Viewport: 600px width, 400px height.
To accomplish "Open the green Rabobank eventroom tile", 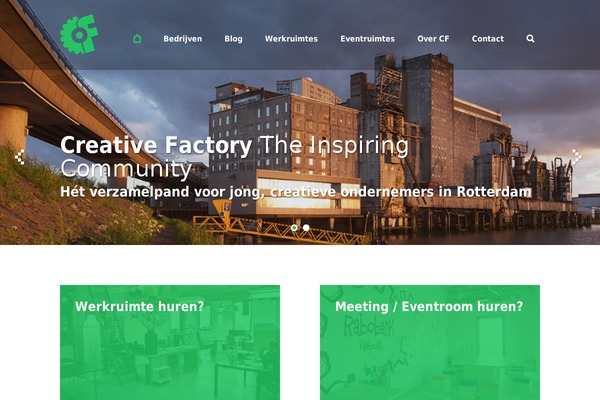I will pyautogui.click(x=430, y=343).
